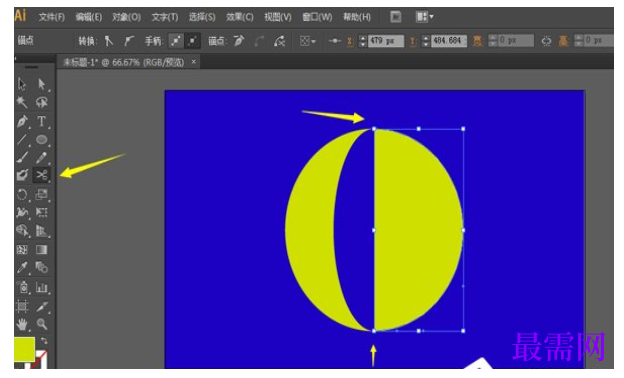Screen dimensions: 624x378
Task: Select the Scissors tool
Action: [42, 175]
